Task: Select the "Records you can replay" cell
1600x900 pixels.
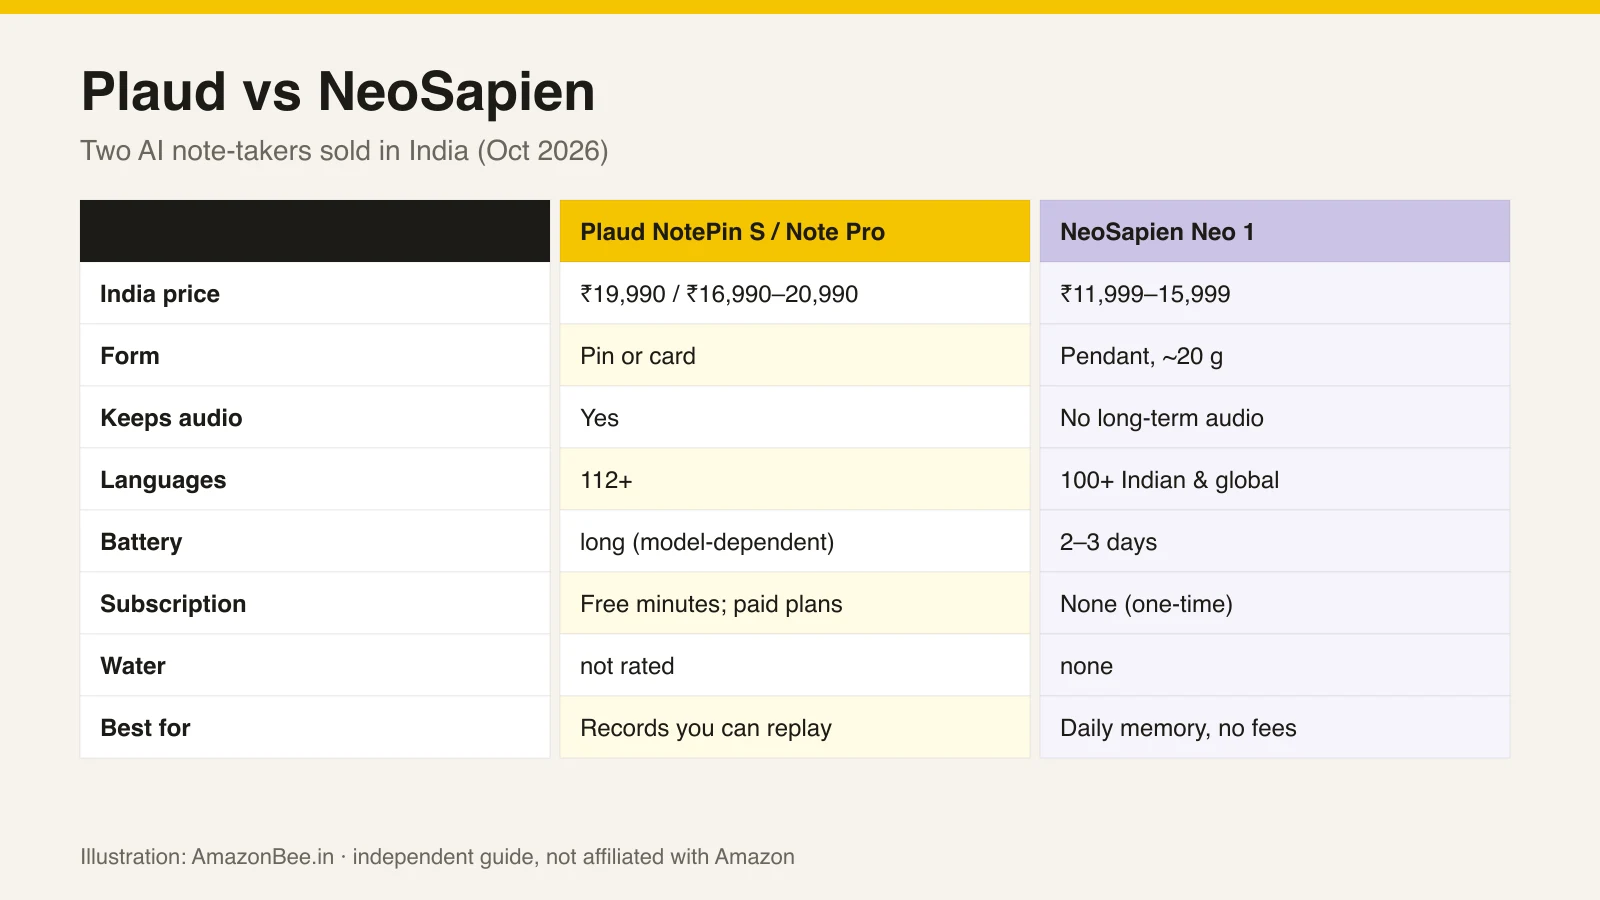Action: click(x=795, y=728)
